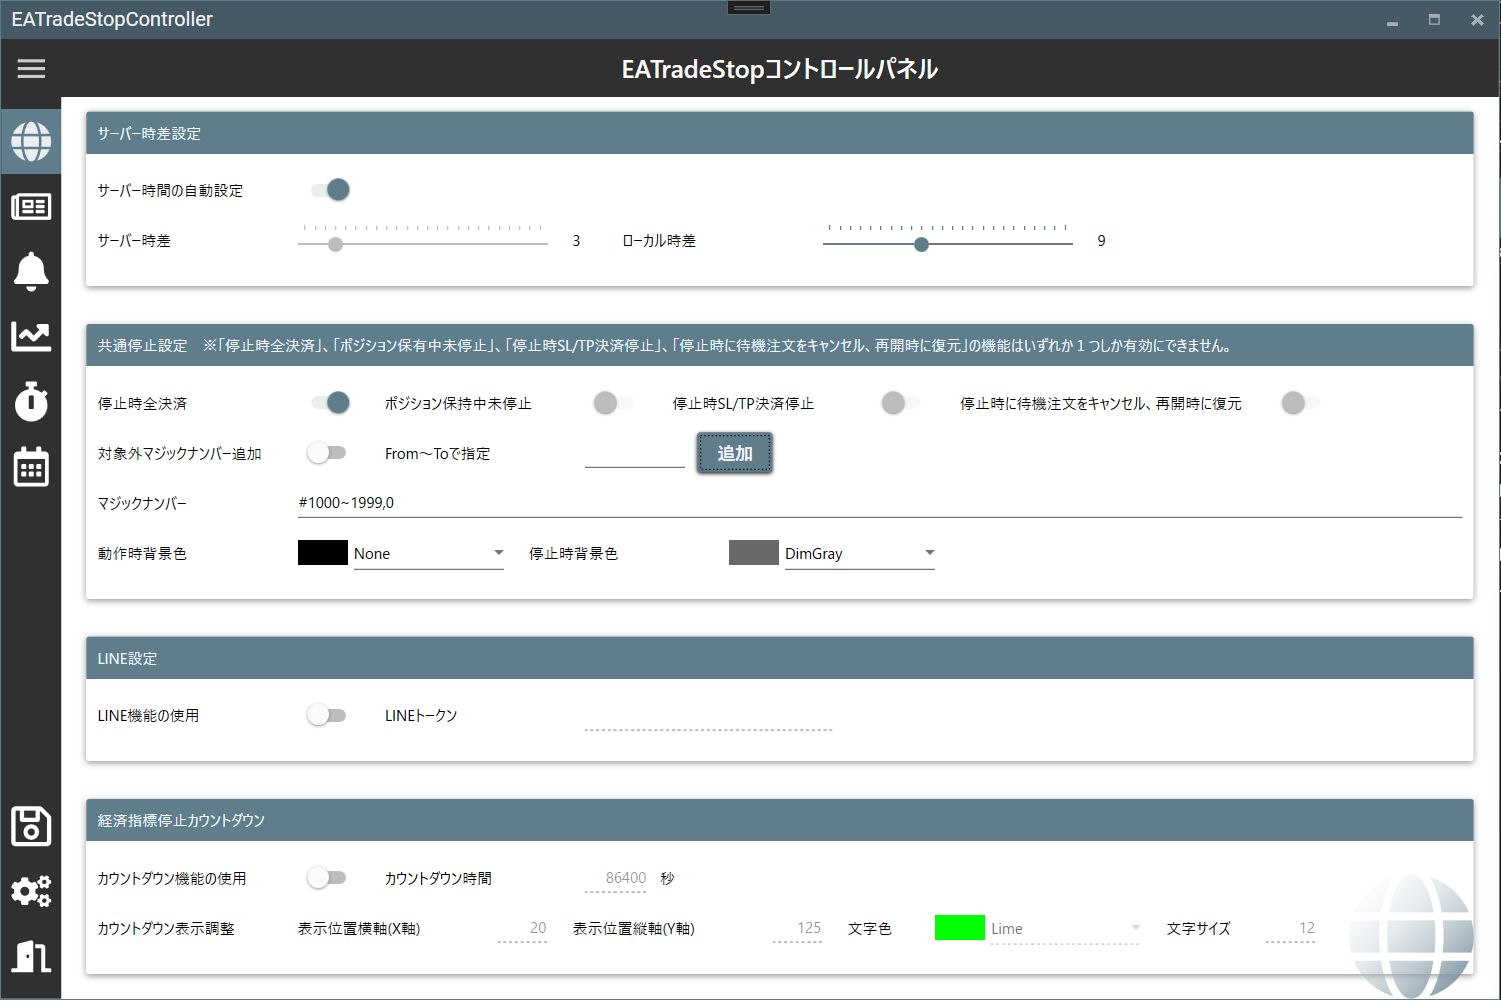Enable the LINE機能の使用 toggle
This screenshot has height=1000, width=1501.
click(326, 715)
